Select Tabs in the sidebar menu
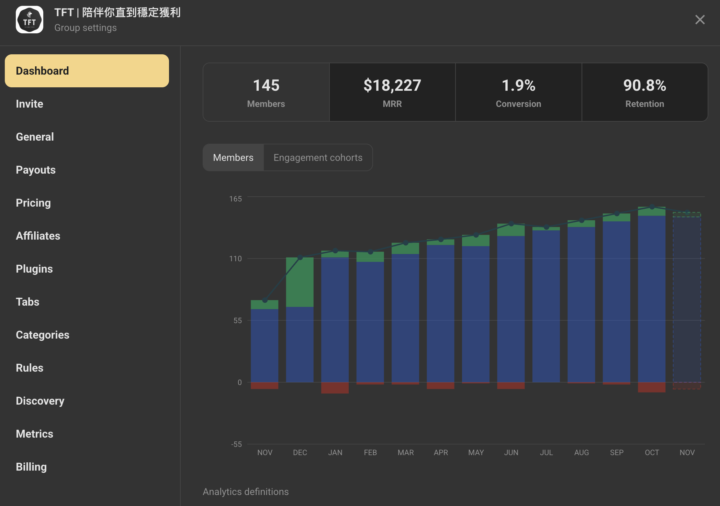The height and width of the screenshot is (506, 720). (x=28, y=302)
